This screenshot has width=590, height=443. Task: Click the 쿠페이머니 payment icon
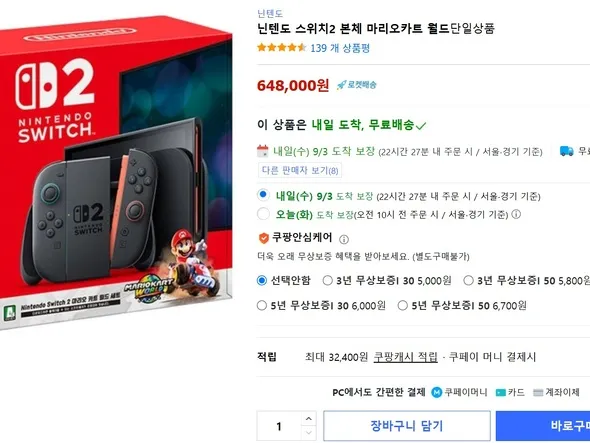436,393
